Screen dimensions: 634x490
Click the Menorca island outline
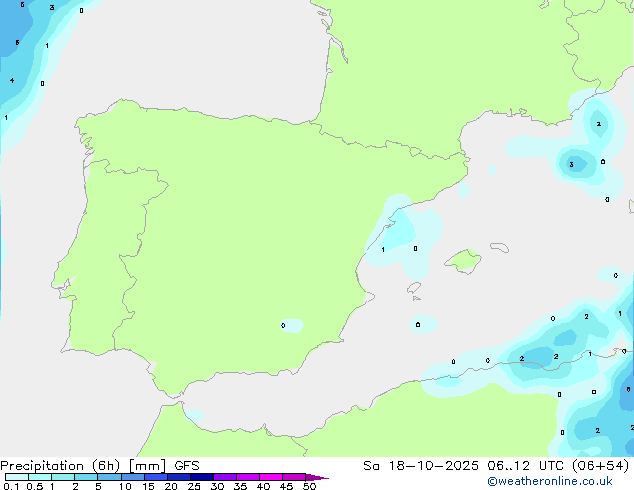point(499,247)
